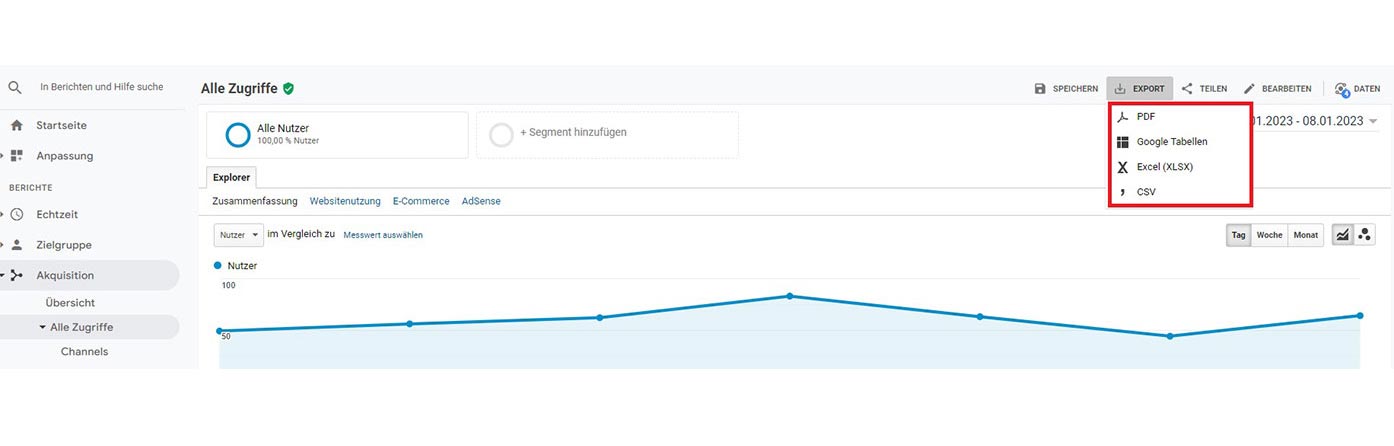Screen dimensions: 1394x446
Task: Click the Speichern floppy disk icon
Action: point(1040,89)
